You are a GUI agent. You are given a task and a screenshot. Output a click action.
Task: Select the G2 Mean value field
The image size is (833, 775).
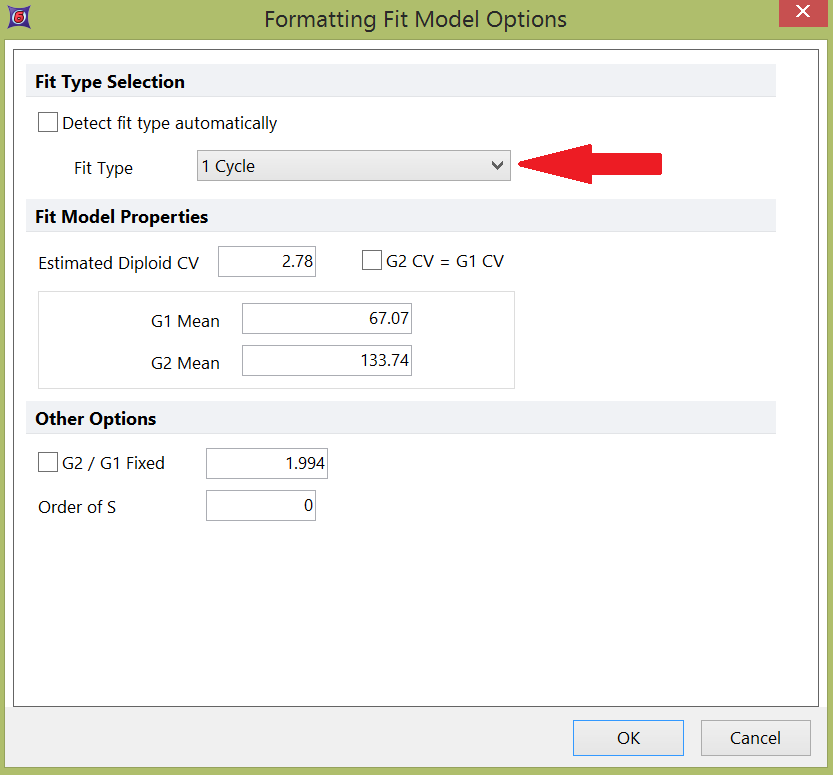pos(326,361)
